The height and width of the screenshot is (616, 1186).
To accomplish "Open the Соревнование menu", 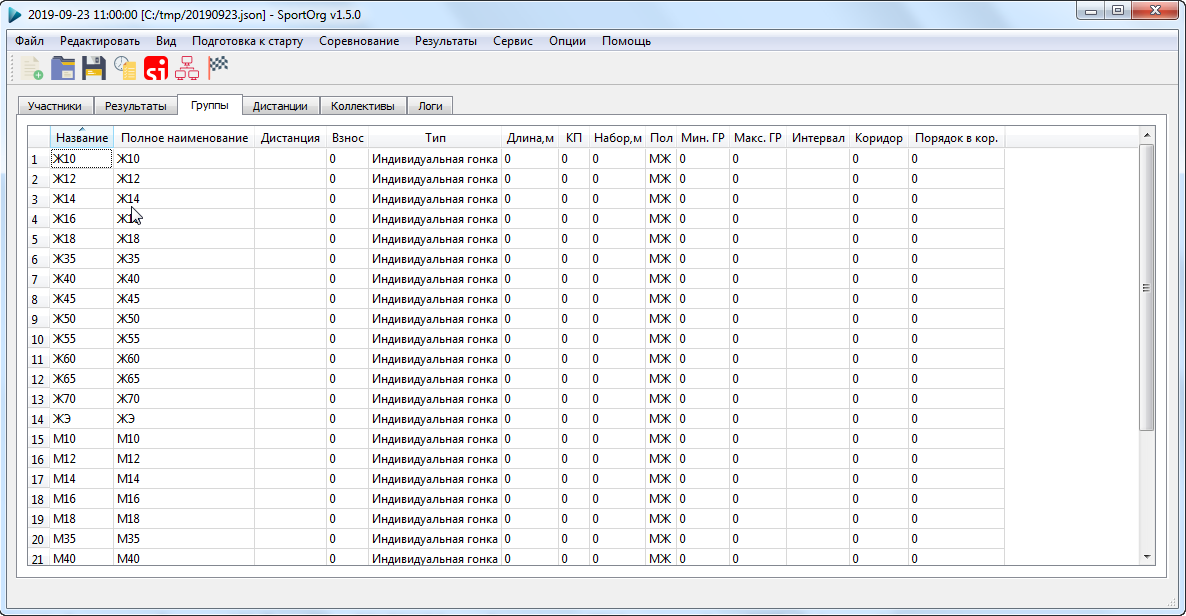I will [359, 41].
